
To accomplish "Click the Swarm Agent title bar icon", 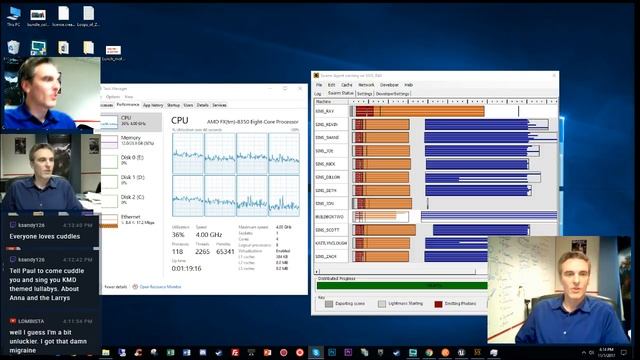I will coord(316,76).
